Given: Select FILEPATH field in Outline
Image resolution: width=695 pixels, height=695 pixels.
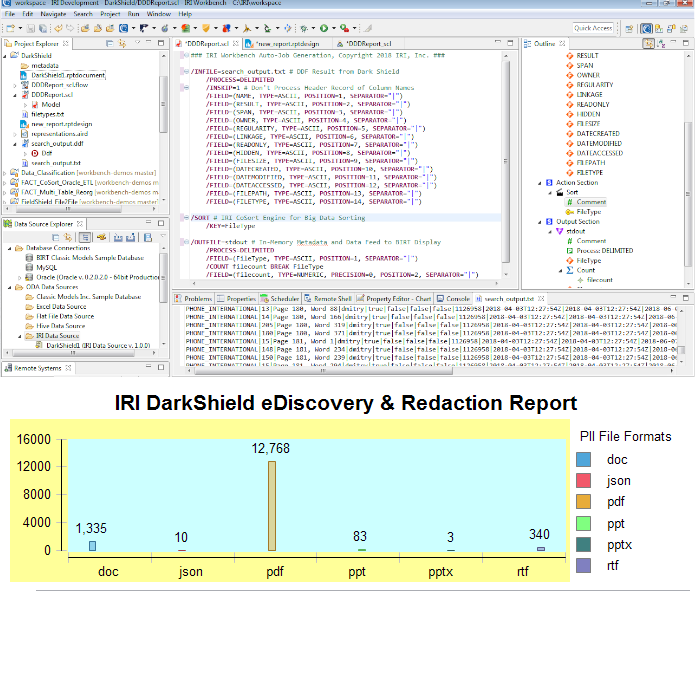Looking at the screenshot, I should tap(591, 163).
